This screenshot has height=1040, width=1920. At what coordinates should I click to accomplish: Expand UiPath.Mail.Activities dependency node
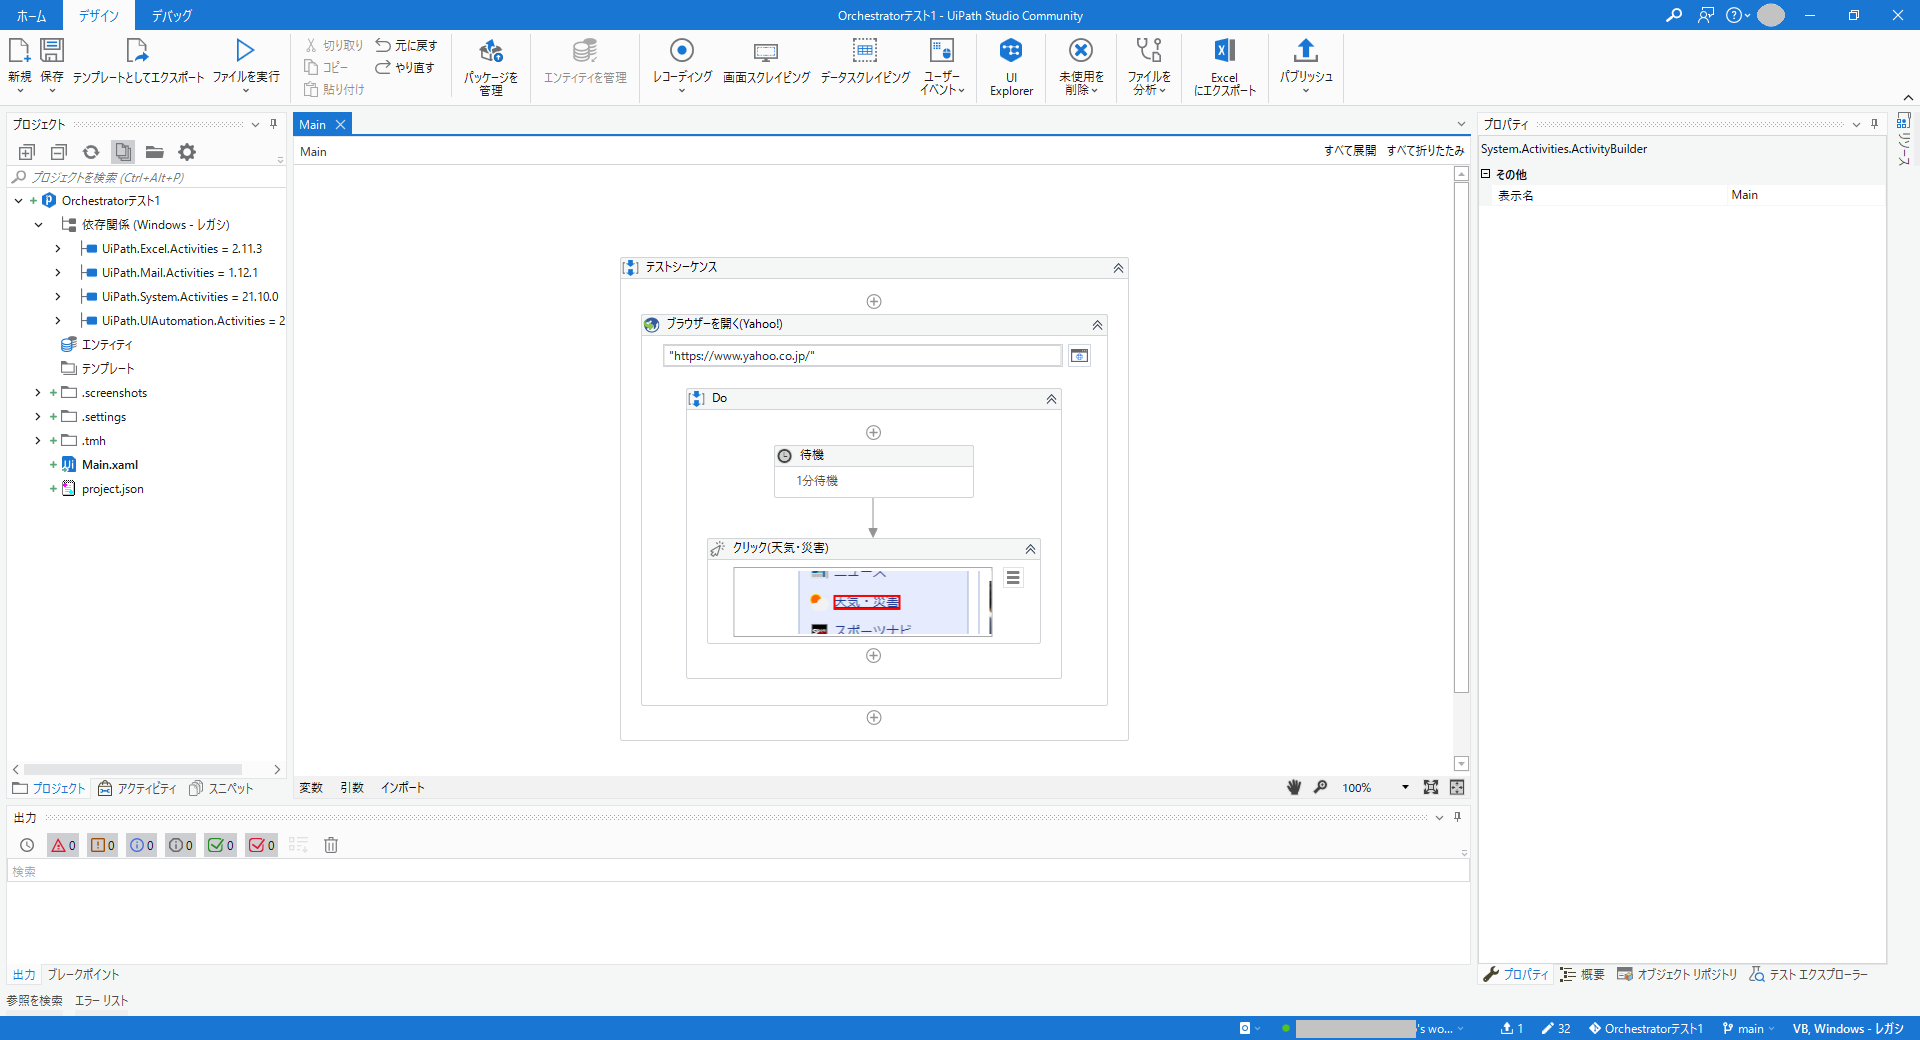(57, 273)
